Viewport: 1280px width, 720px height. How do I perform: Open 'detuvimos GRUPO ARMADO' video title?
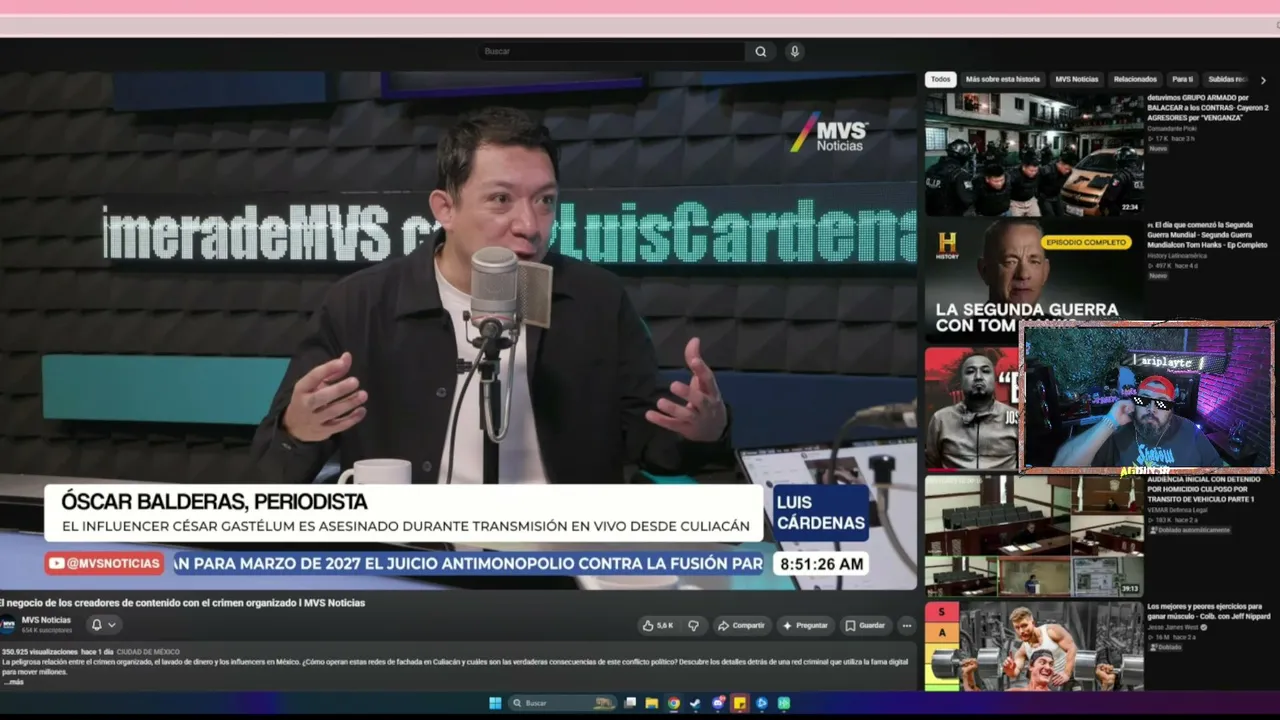[1208, 107]
